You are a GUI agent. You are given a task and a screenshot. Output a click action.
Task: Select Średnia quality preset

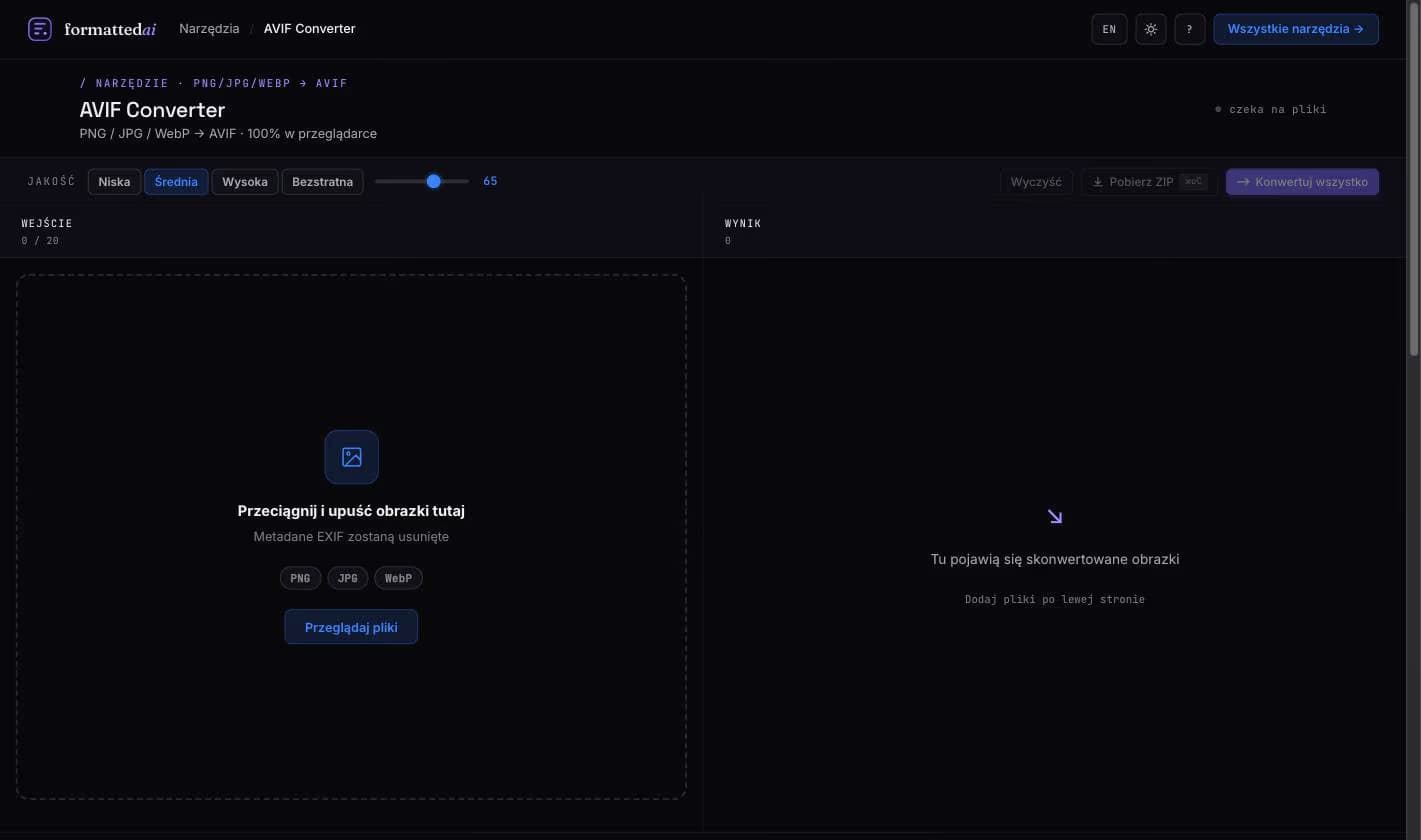point(176,182)
